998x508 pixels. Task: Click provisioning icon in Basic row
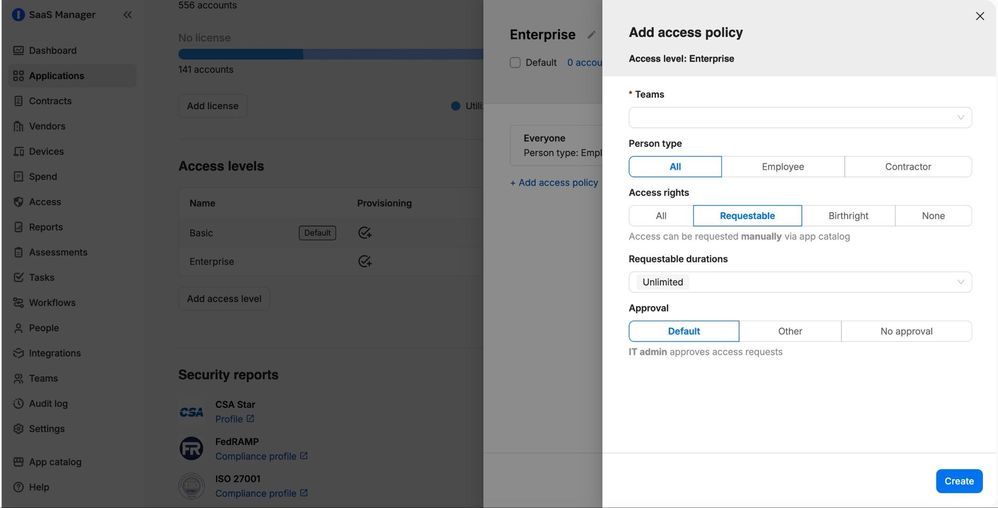pos(365,233)
